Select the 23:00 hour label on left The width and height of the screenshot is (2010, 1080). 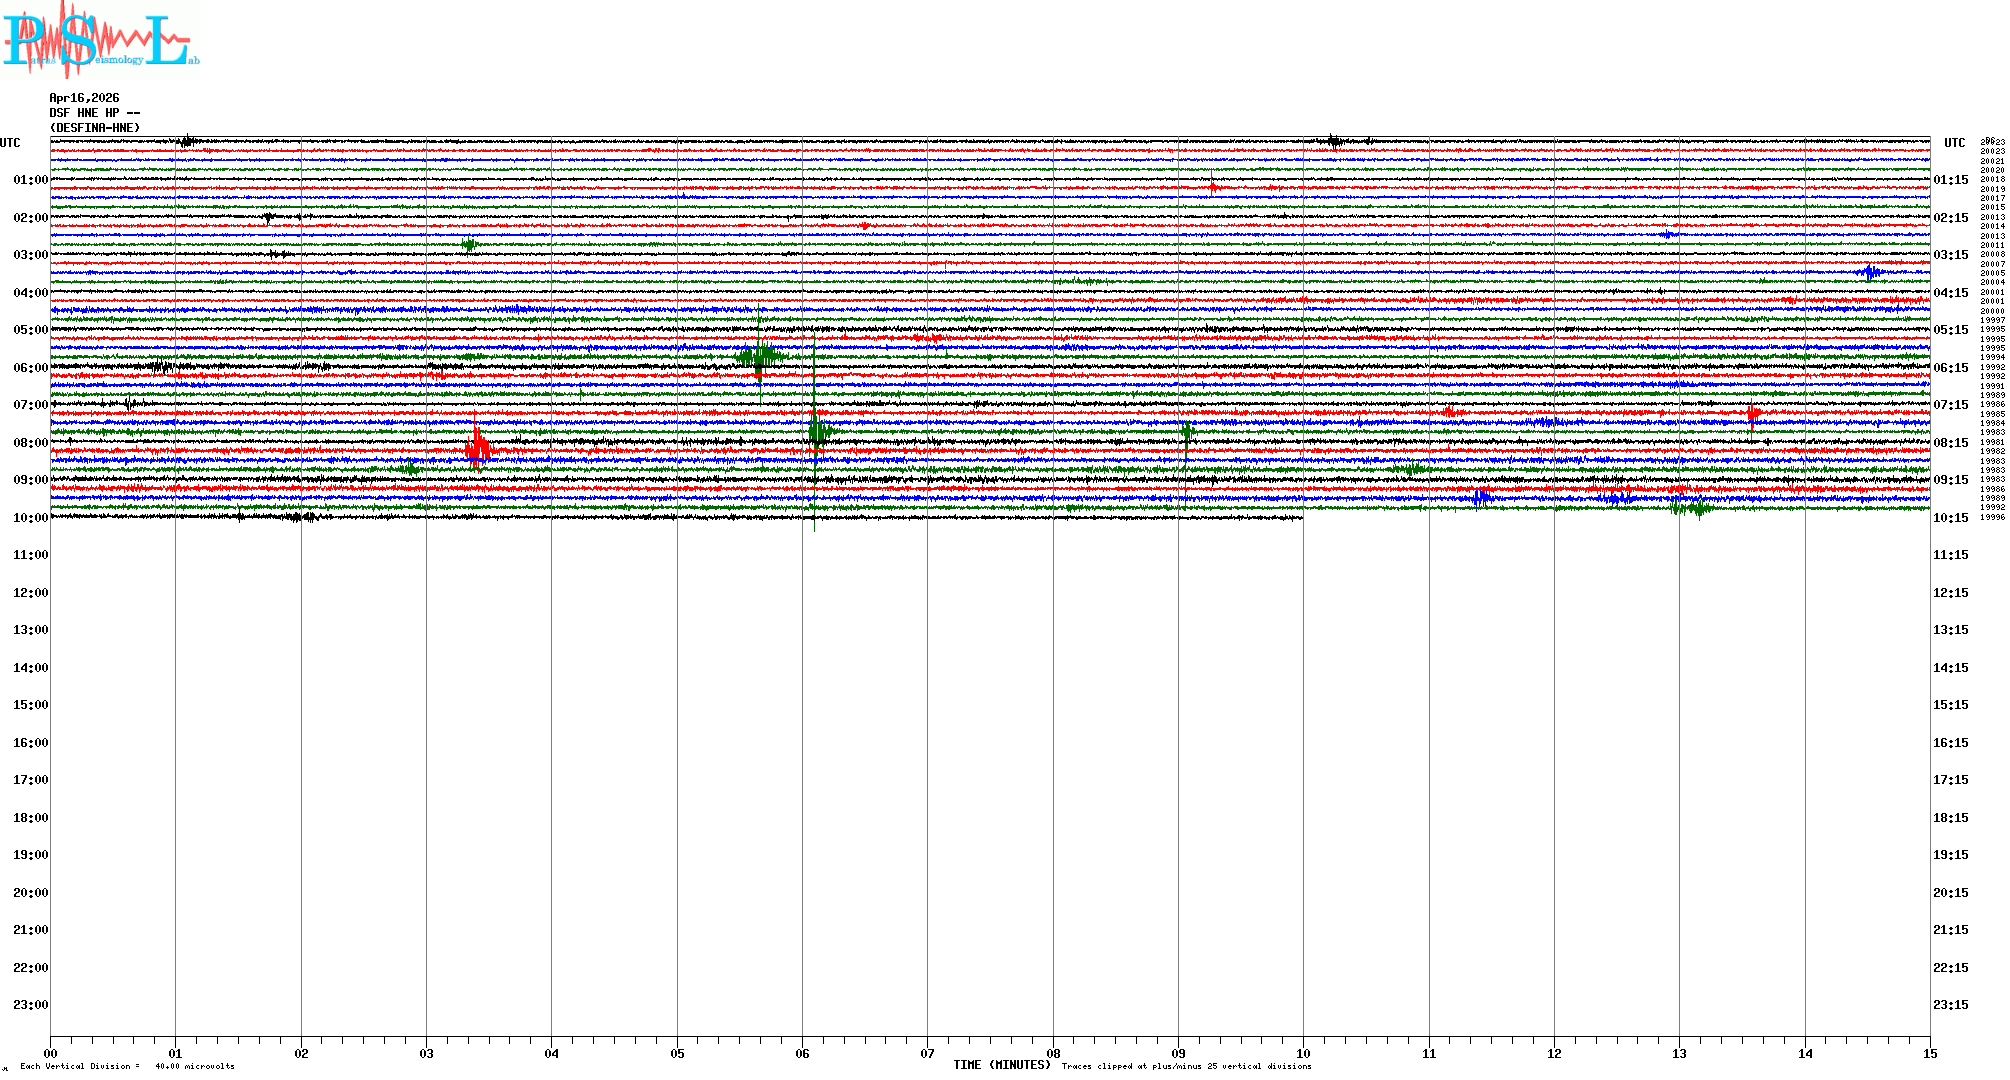click(x=30, y=1005)
